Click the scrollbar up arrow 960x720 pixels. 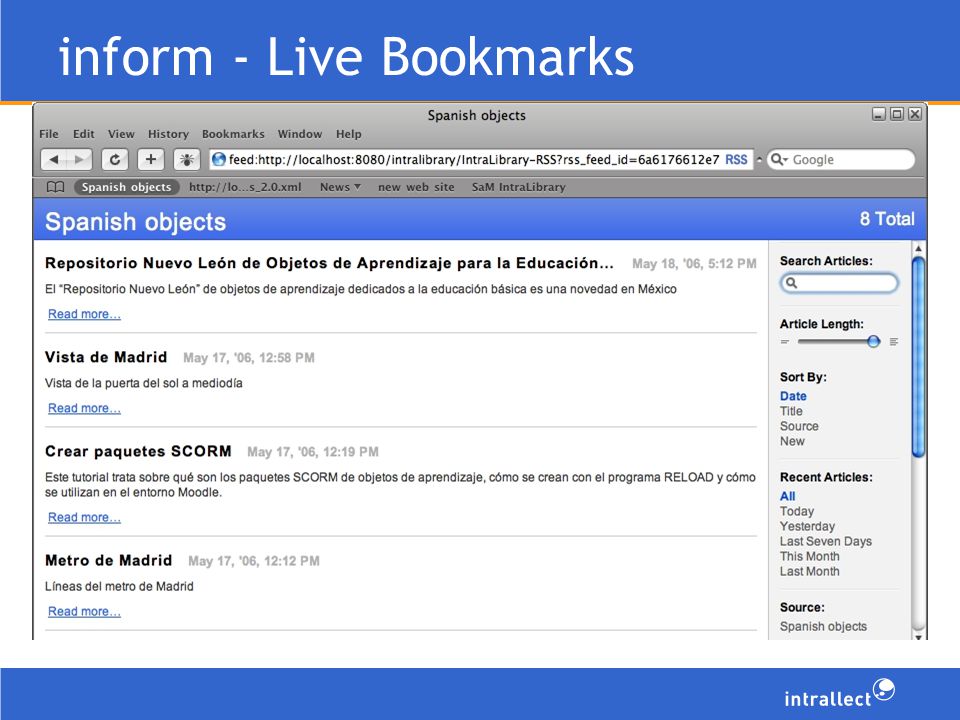(918, 249)
